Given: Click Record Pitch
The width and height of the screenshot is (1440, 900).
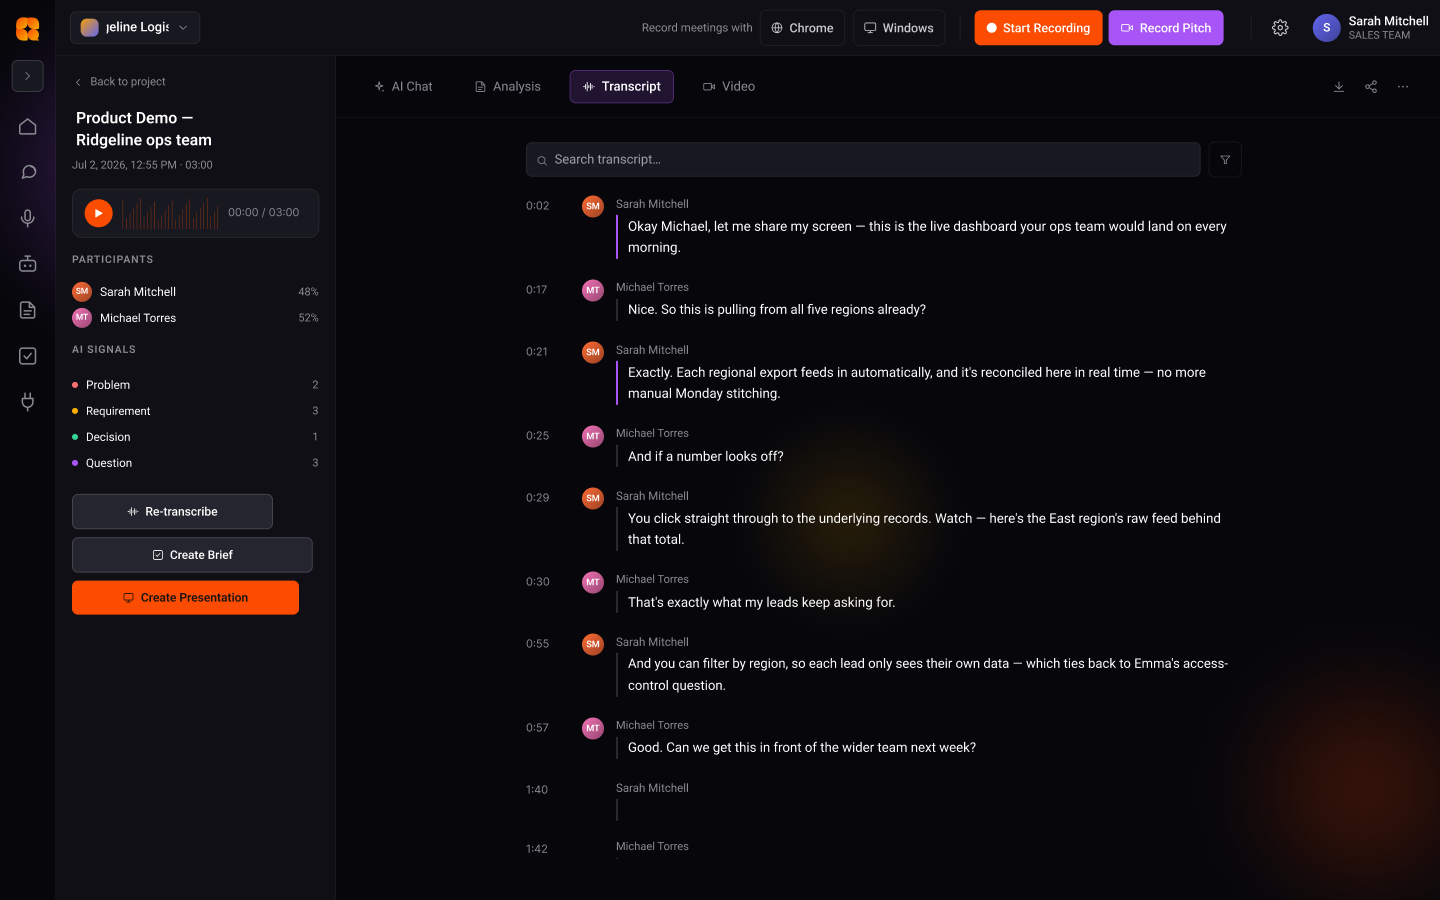Looking at the screenshot, I should coord(1166,28).
